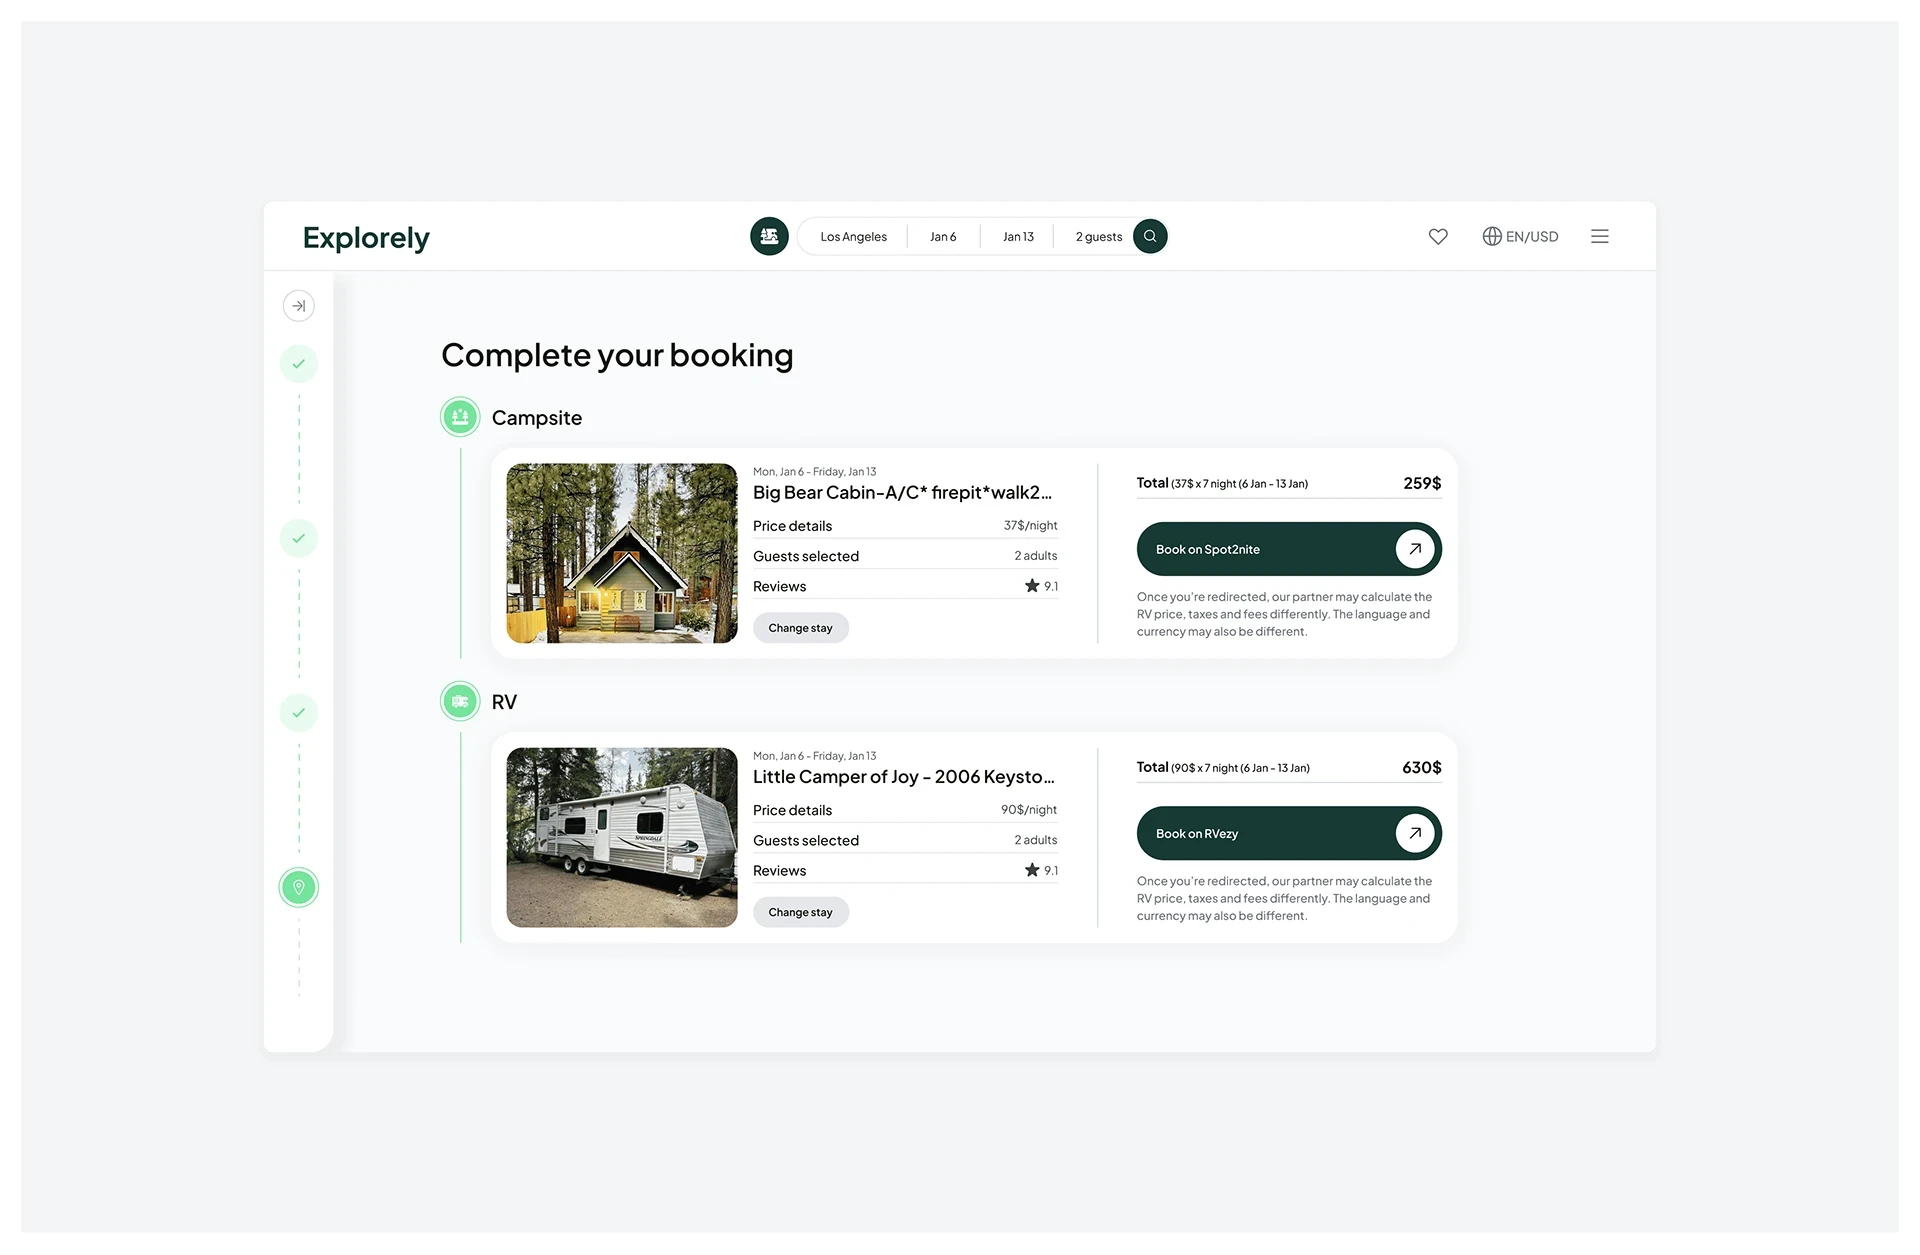
Task: Click arrow icon on Book on RVezy
Action: [x=1415, y=833]
